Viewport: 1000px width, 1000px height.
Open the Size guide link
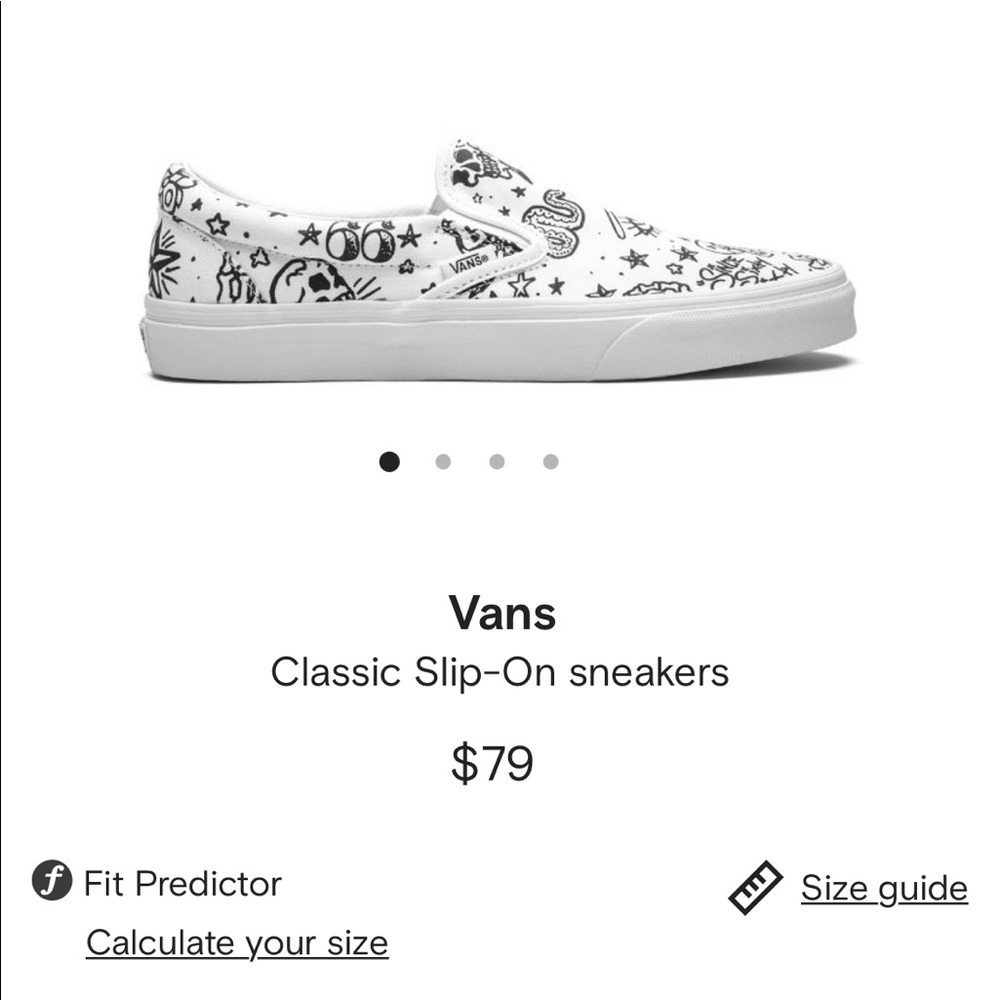click(881, 886)
